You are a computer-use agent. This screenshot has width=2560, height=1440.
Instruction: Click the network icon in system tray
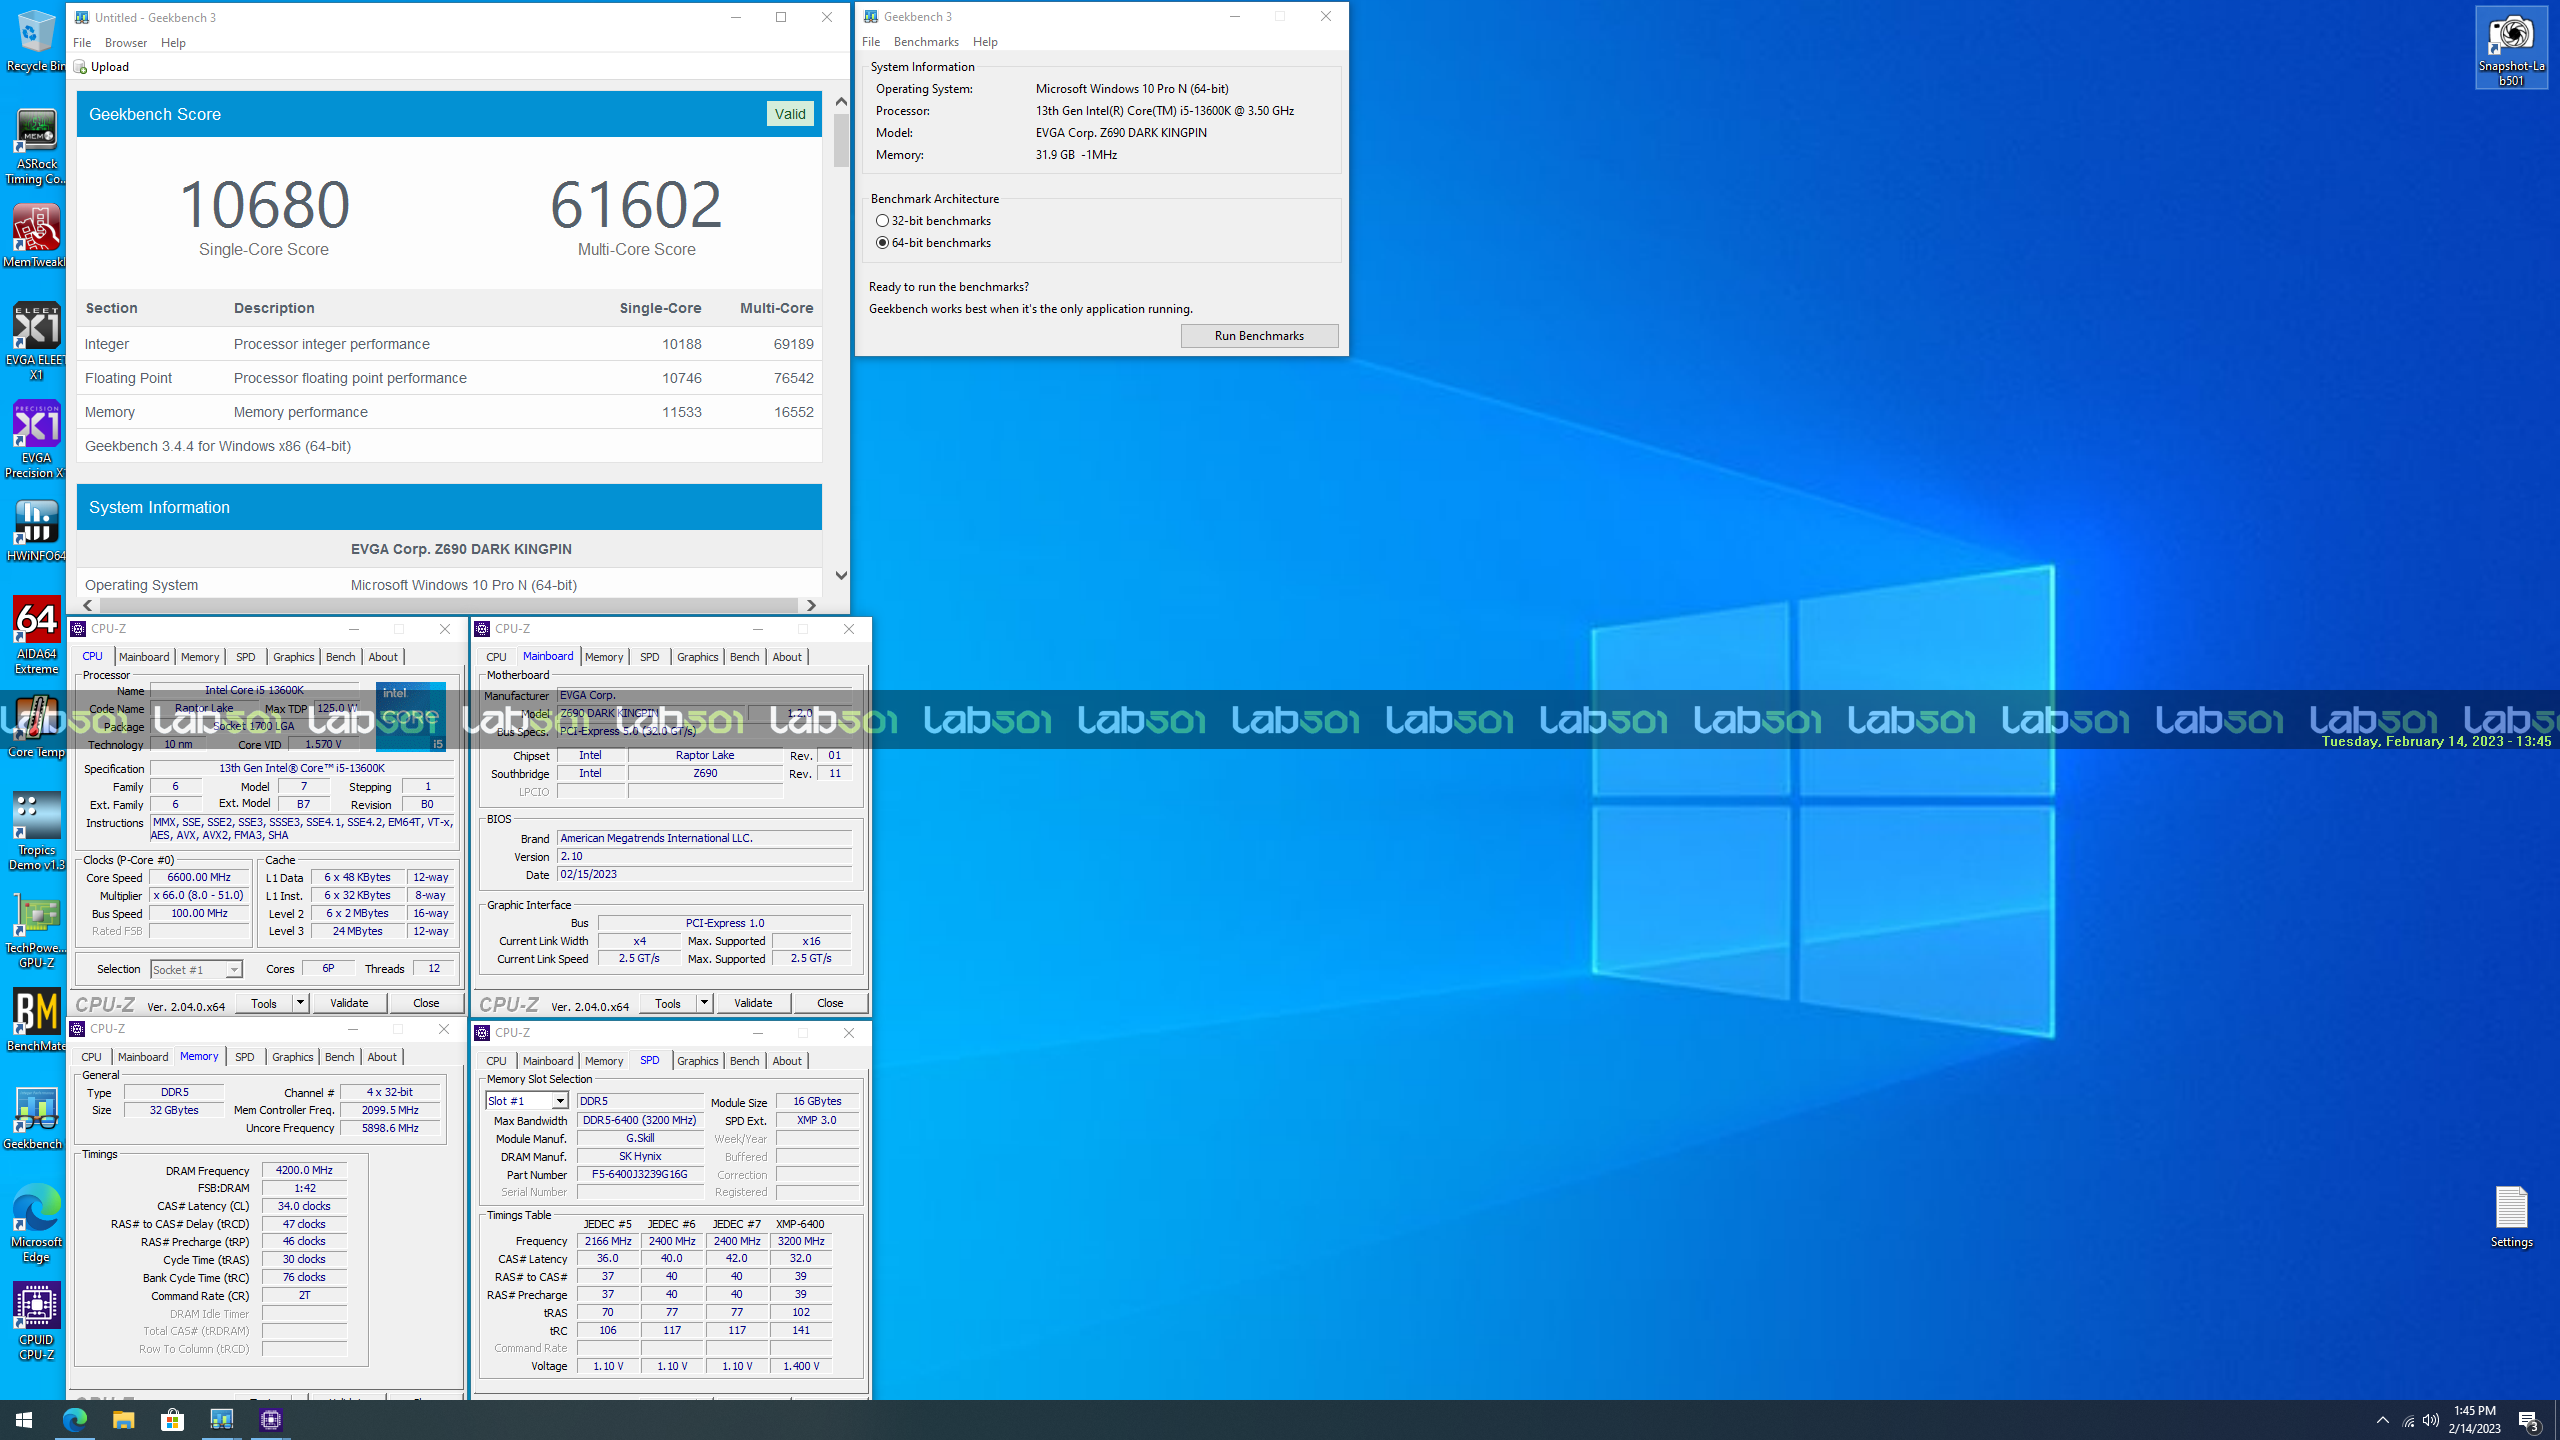(x=2408, y=1420)
